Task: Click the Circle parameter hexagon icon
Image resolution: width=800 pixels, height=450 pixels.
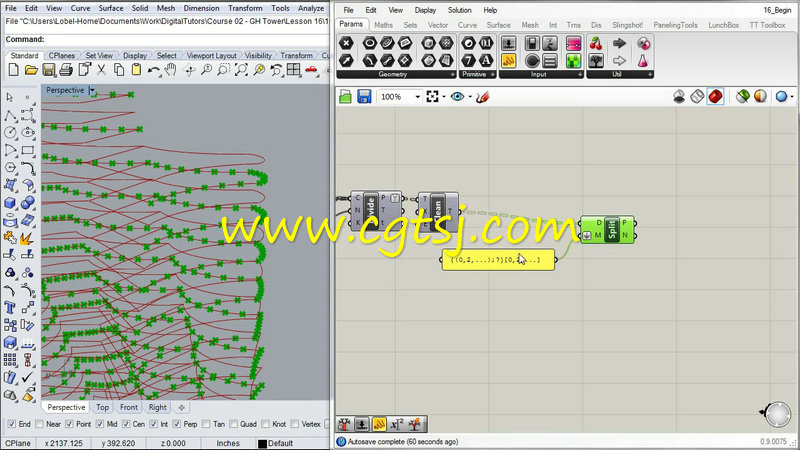Action: [x=369, y=44]
